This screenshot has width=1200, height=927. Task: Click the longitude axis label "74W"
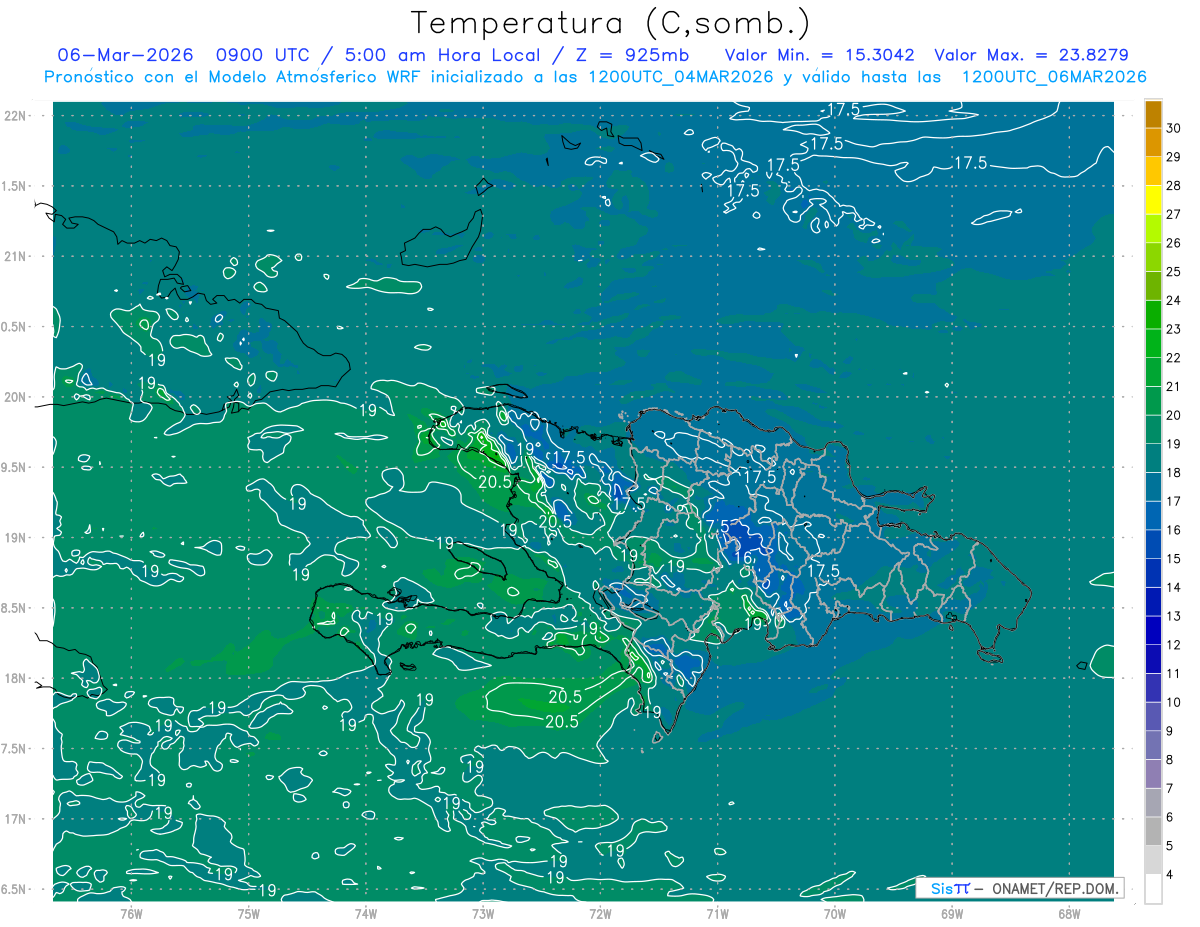coord(366,912)
